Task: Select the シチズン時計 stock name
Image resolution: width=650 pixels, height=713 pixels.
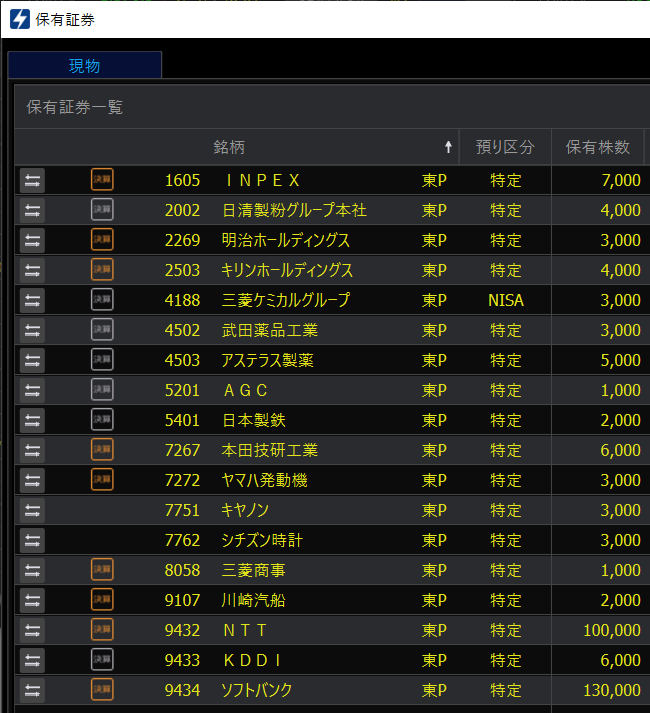Action: pyautogui.click(x=262, y=541)
